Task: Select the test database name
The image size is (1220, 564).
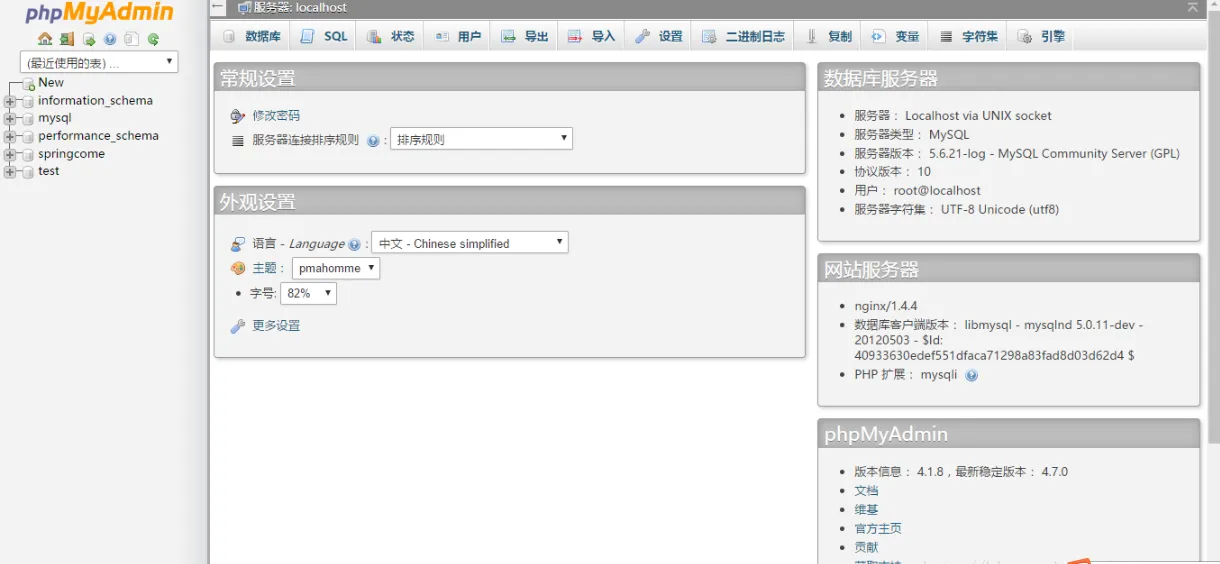Action: click(49, 171)
